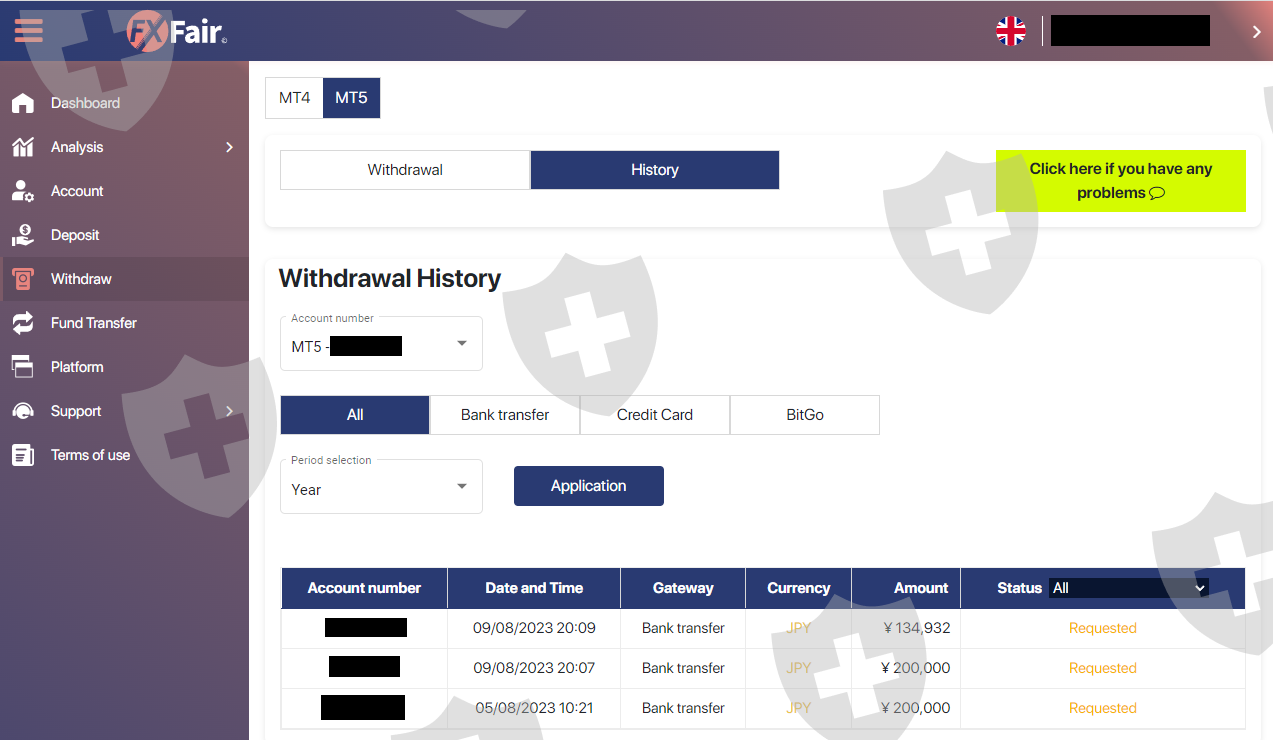Image resolution: width=1273 pixels, height=740 pixels.
Task: Click the date 09/08/2023 20:07
Action: pyautogui.click(x=534, y=668)
